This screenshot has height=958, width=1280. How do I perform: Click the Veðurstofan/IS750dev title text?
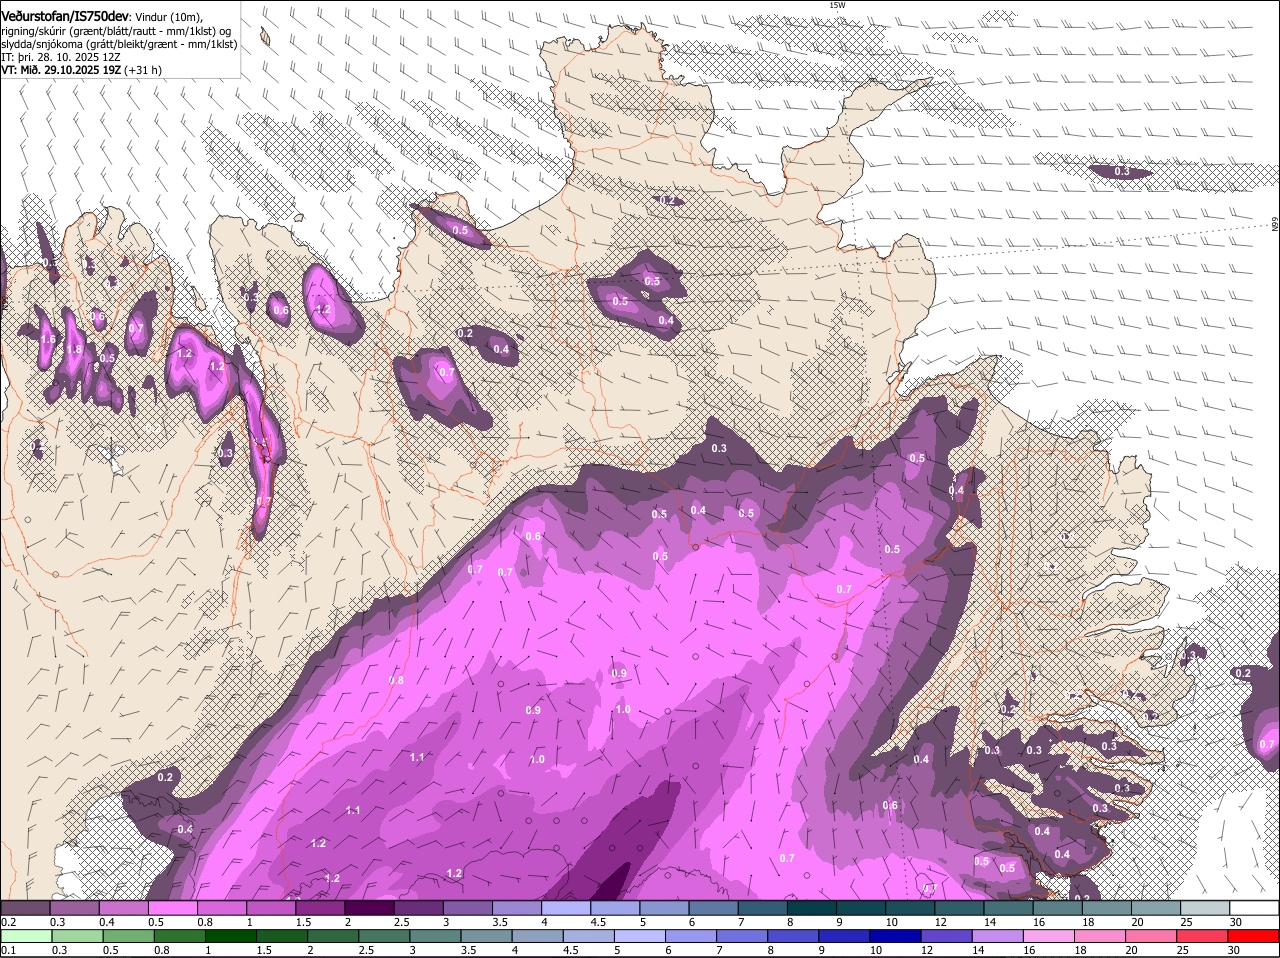[65, 17]
